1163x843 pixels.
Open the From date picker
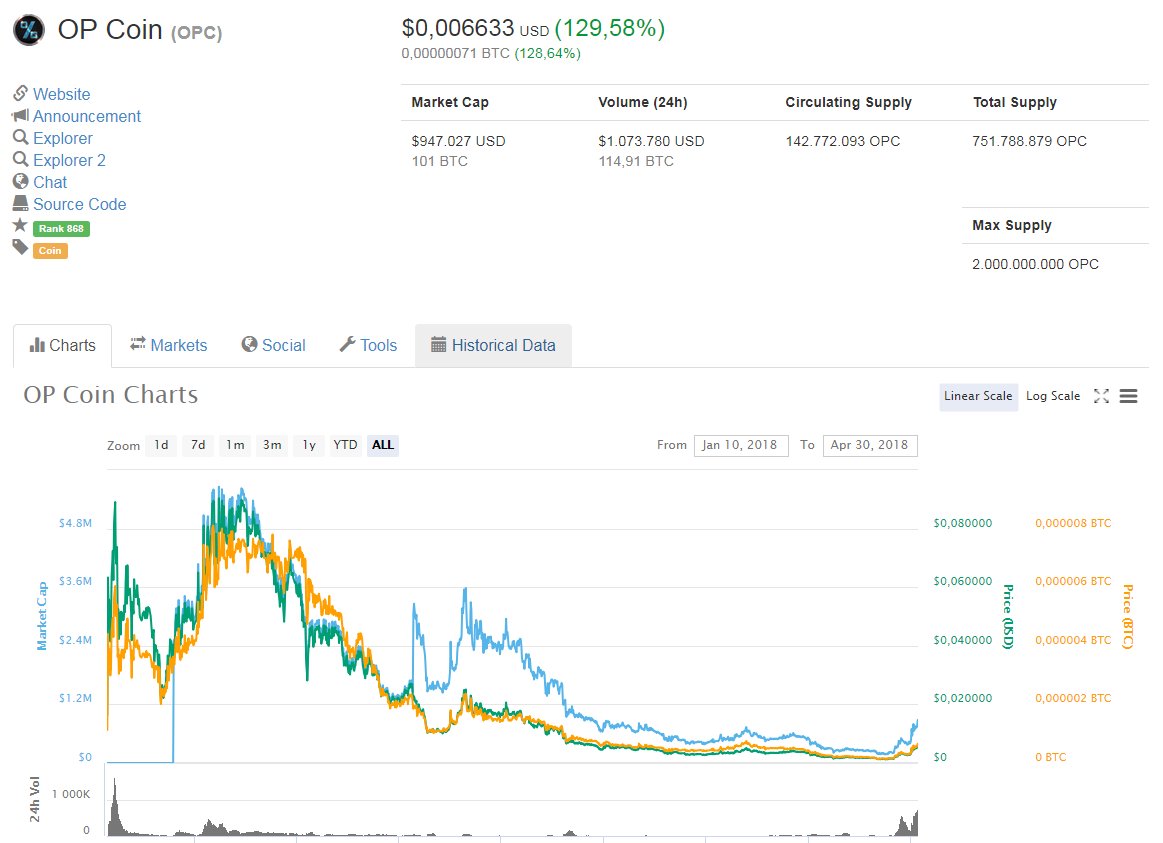(741, 445)
